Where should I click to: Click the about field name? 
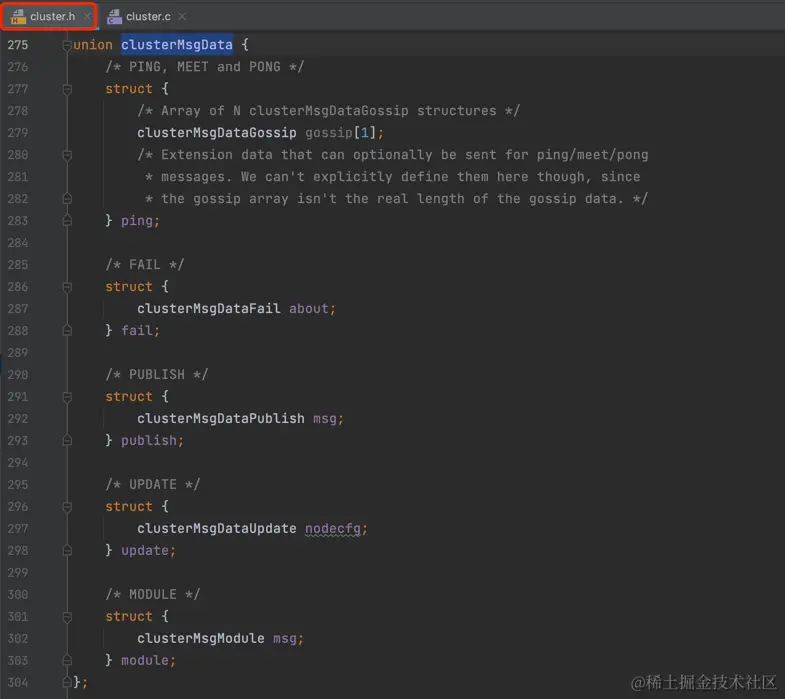[308, 308]
